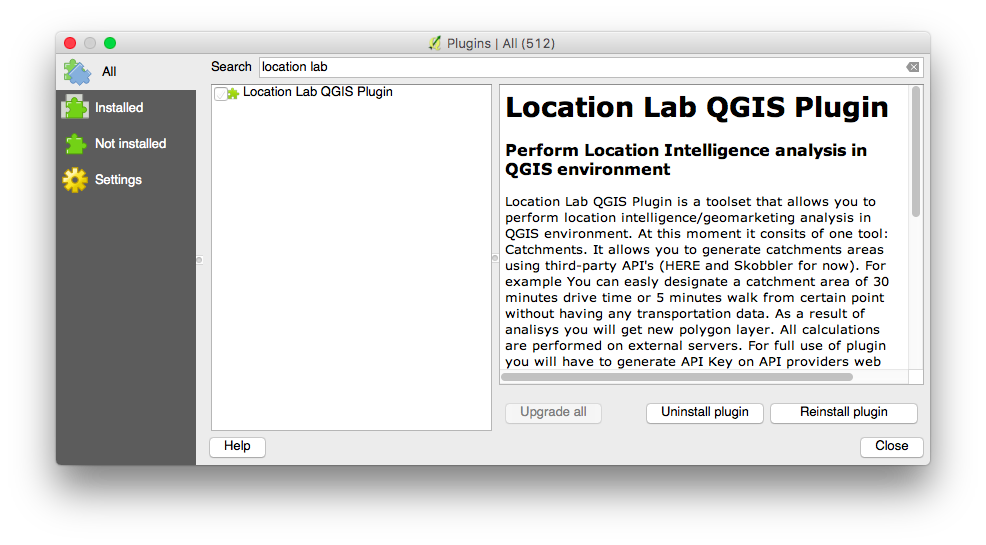
Task: Focus the Search input containing location lab
Action: 591,67
